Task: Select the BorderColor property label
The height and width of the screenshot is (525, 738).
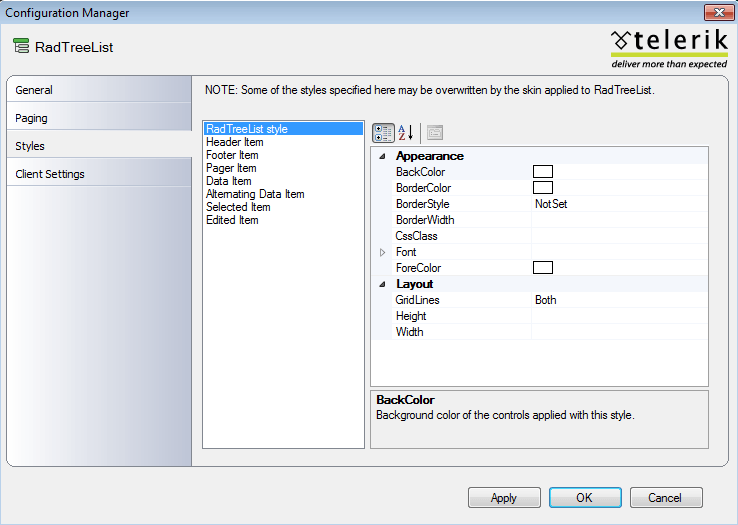Action: pyautogui.click(x=424, y=188)
